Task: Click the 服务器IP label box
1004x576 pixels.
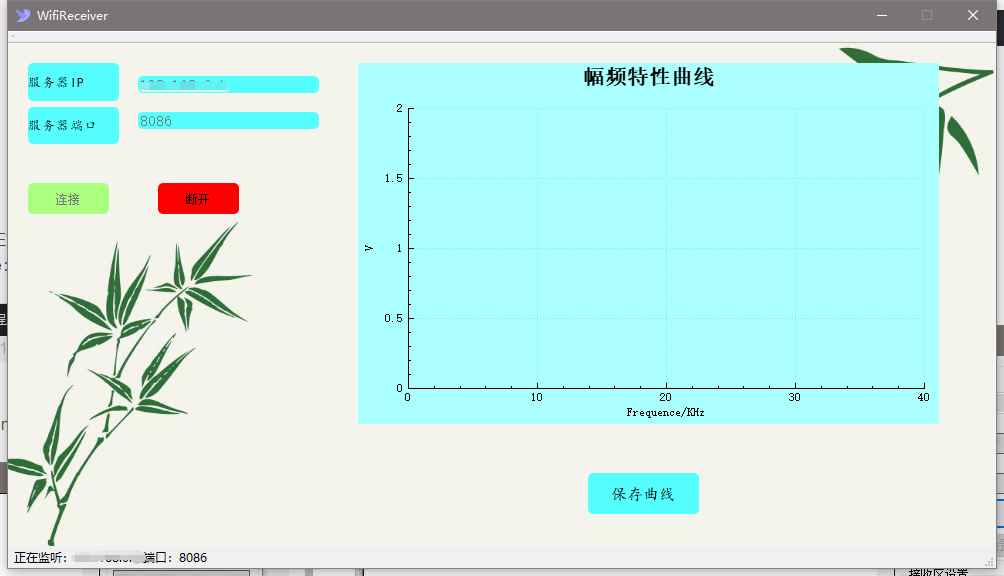Action: (x=73, y=81)
